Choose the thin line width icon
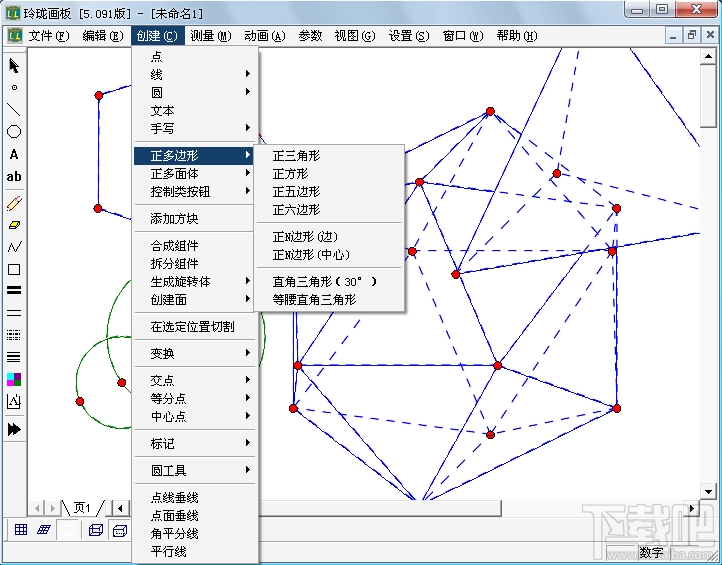This screenshot has width=722, height=565. pos(14,313)
